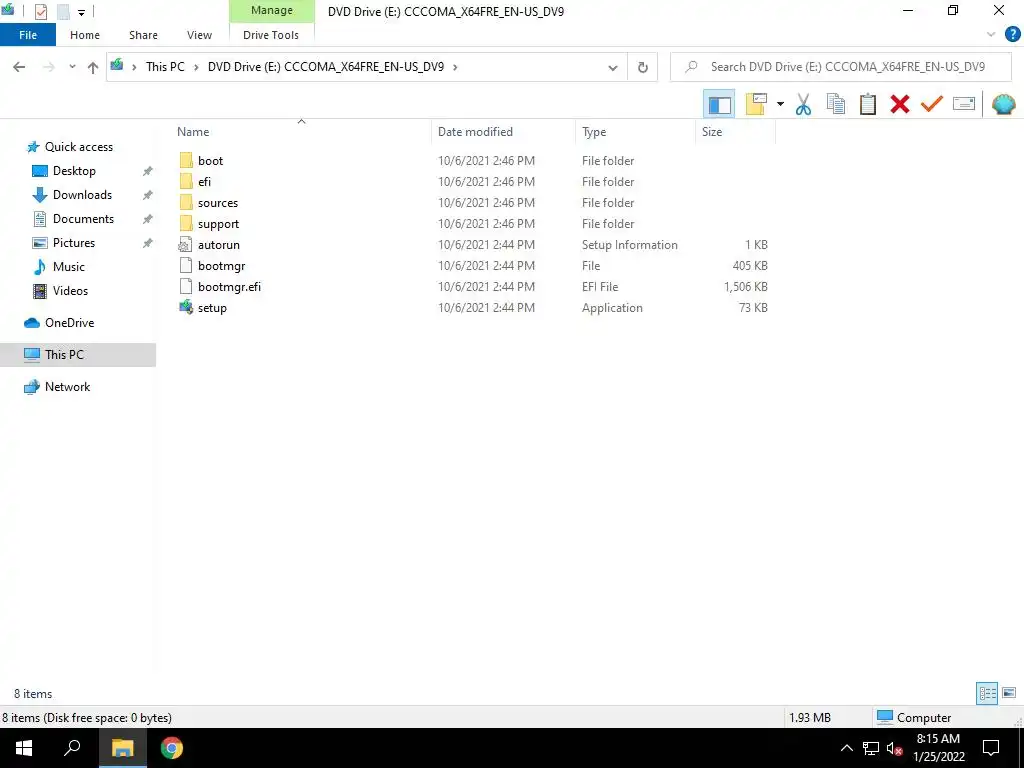Switch to Large icons view button

point(1009,693)
